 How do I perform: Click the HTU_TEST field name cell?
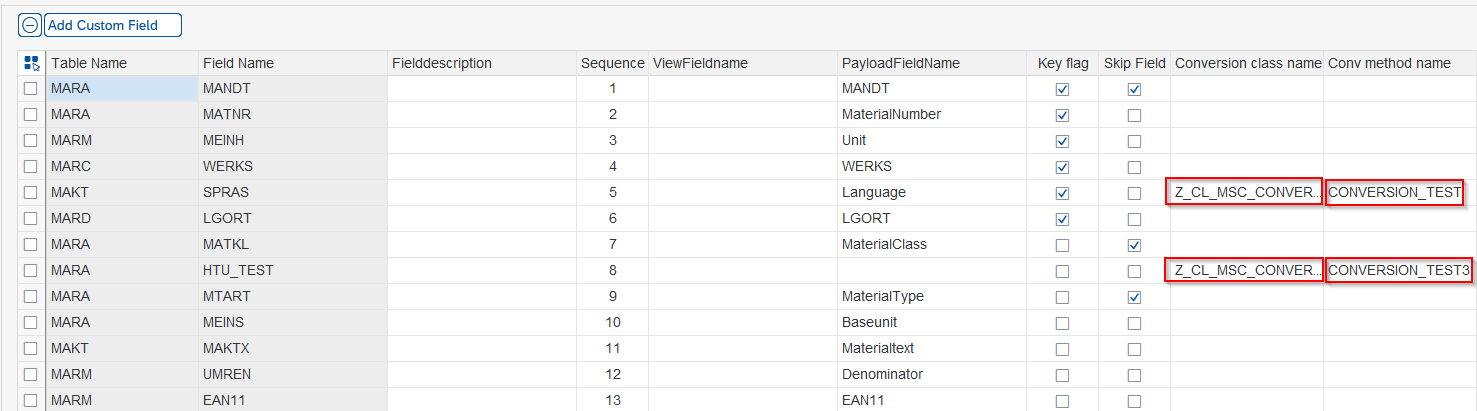click(x=292, y=271)
